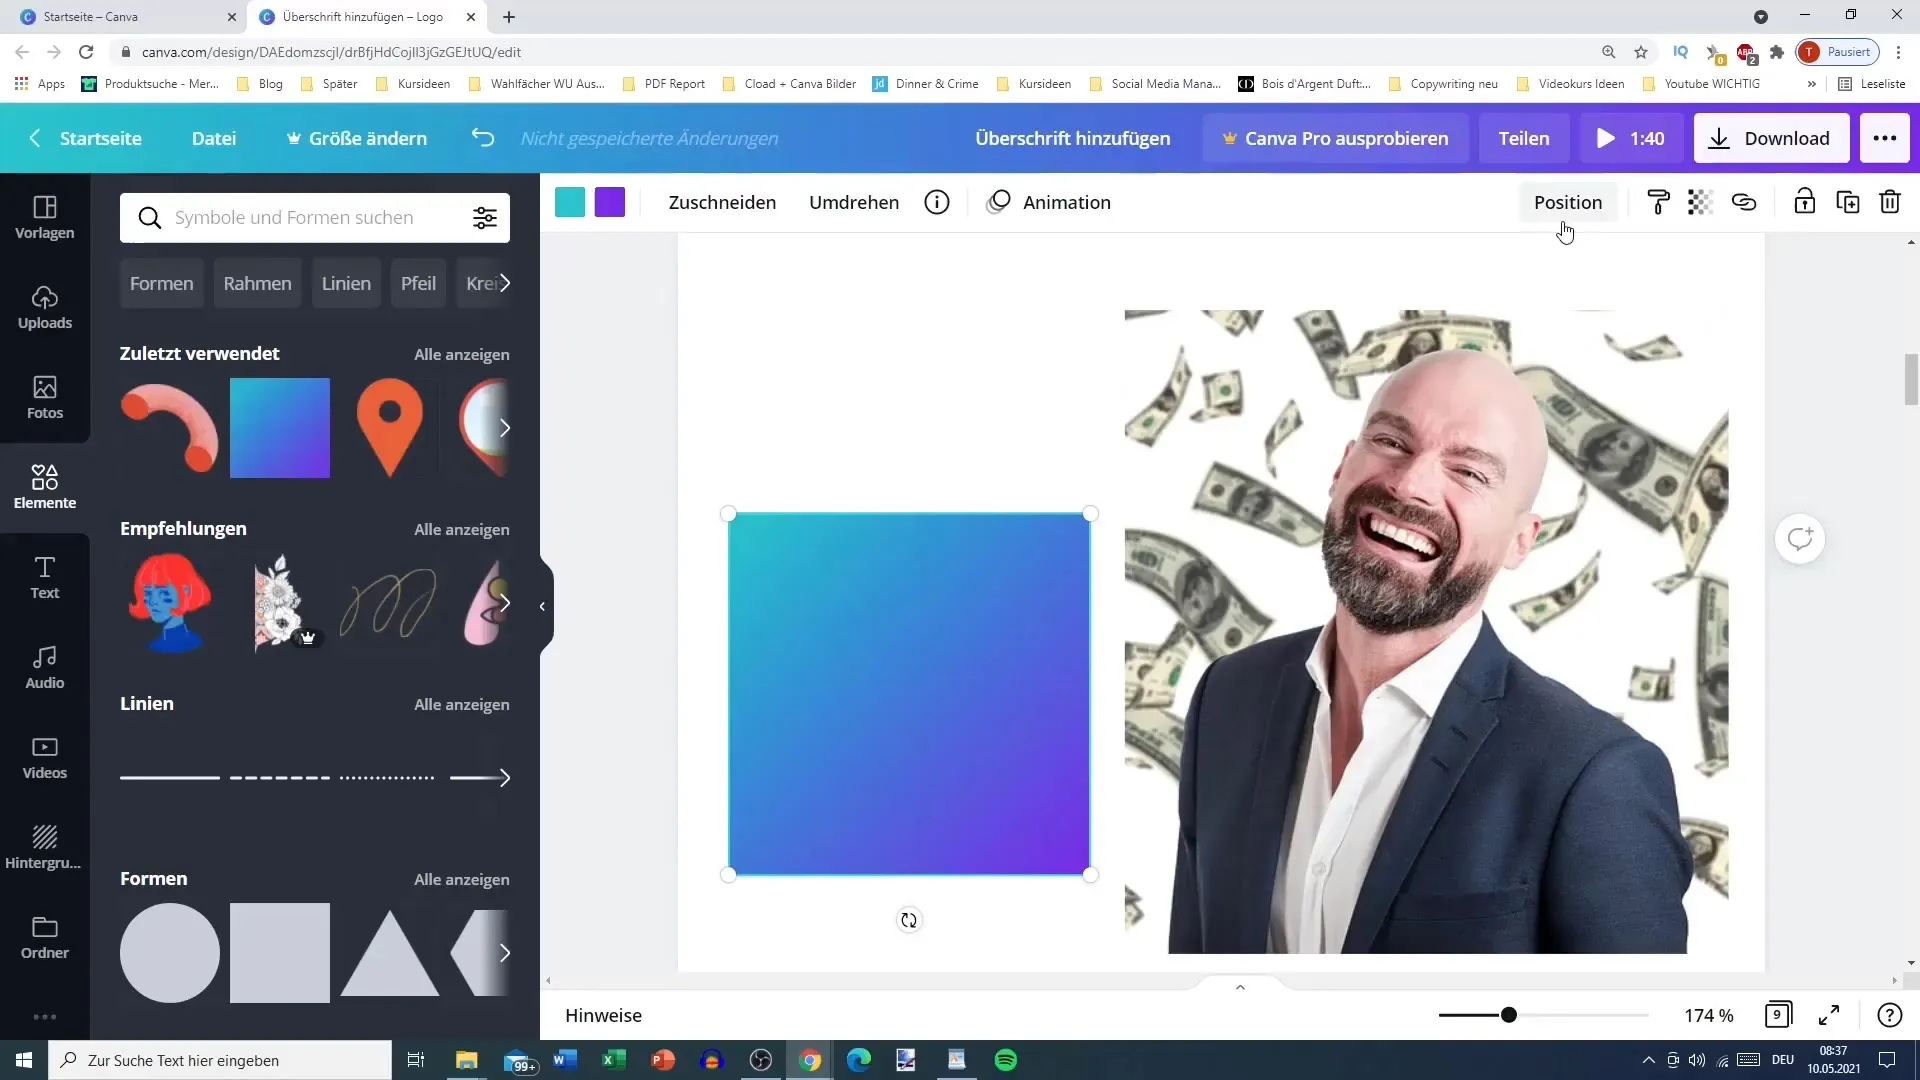Click Teilen button to share design
Screen dimensions: 1920x1080
[x=1524, y=137]
